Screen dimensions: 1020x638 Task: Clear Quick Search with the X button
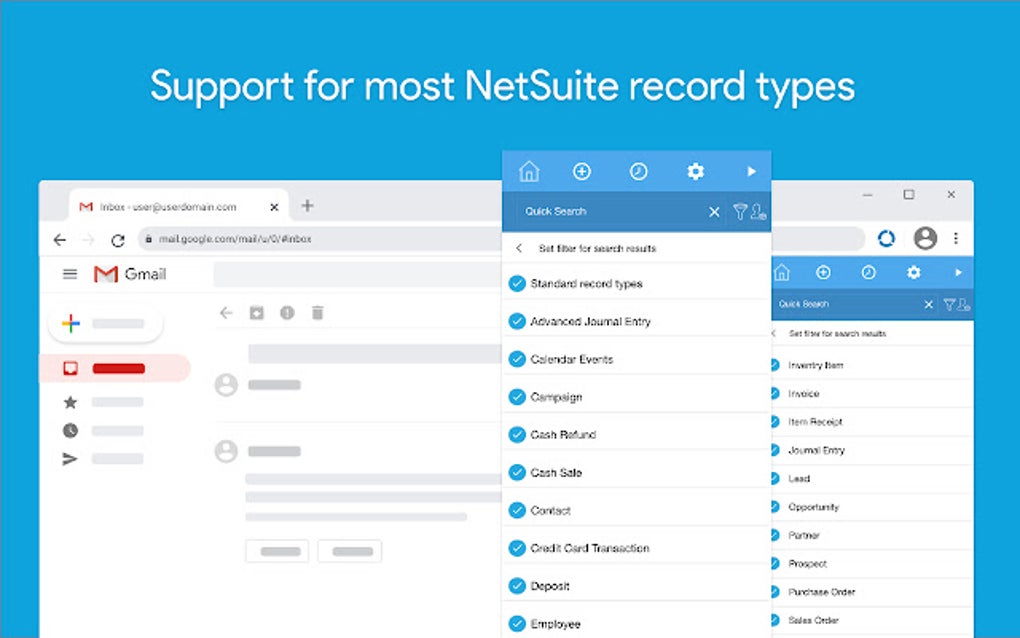click(x=714, y=211)
